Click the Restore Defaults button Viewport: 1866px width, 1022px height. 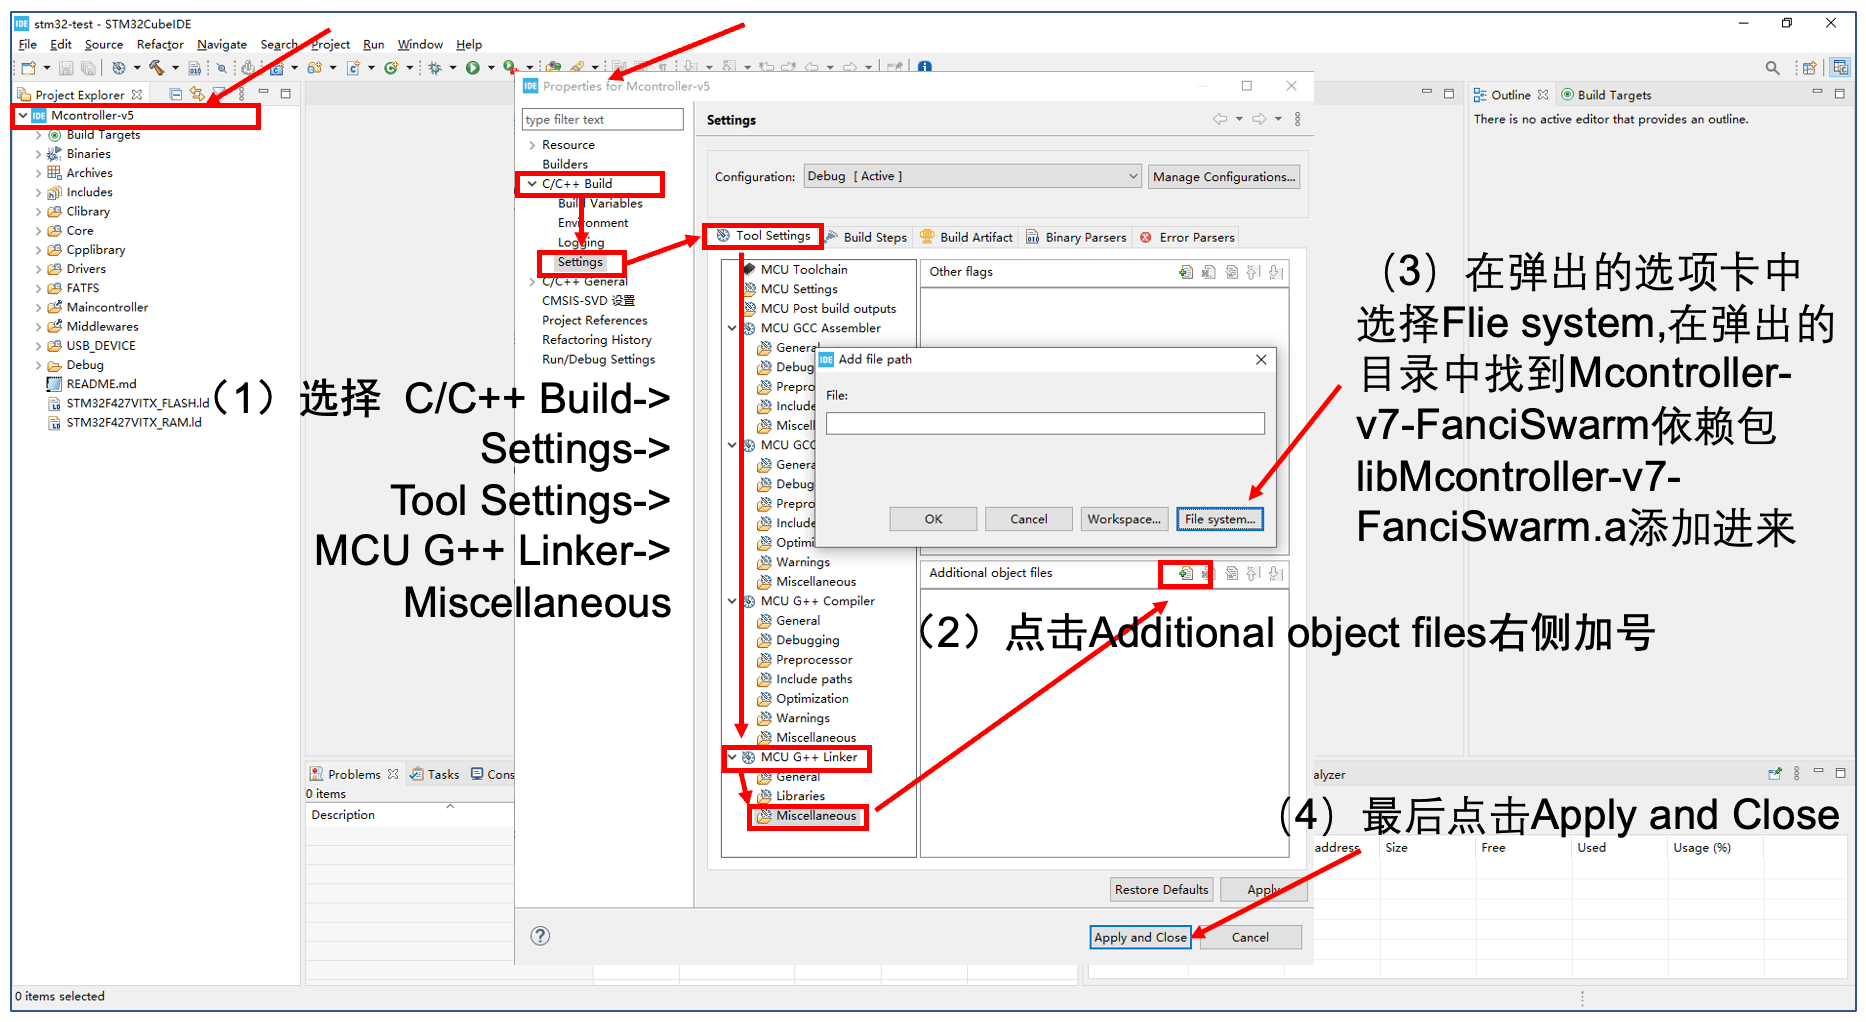coord(1162,889)
